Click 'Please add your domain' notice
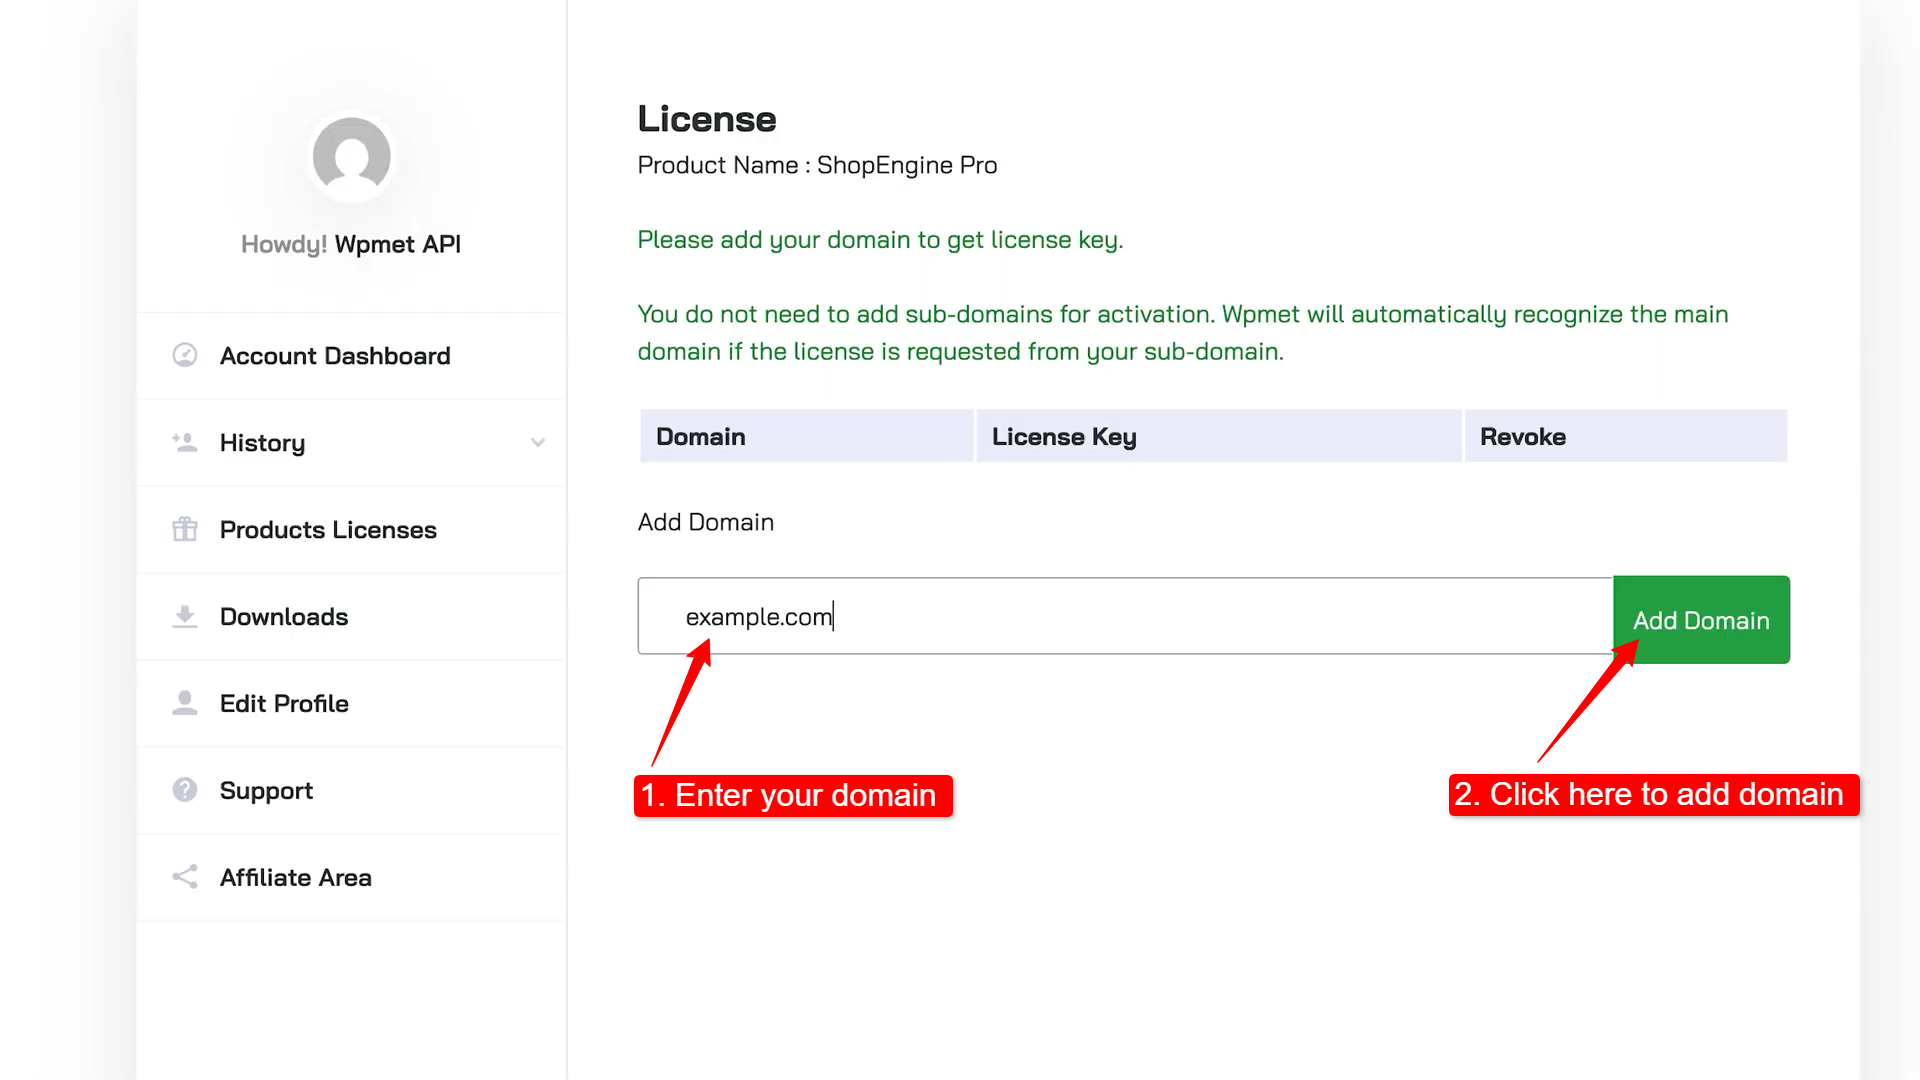Image resolution: width=1920 pixels, height=1080 pixels. click(x=880, y=240)
